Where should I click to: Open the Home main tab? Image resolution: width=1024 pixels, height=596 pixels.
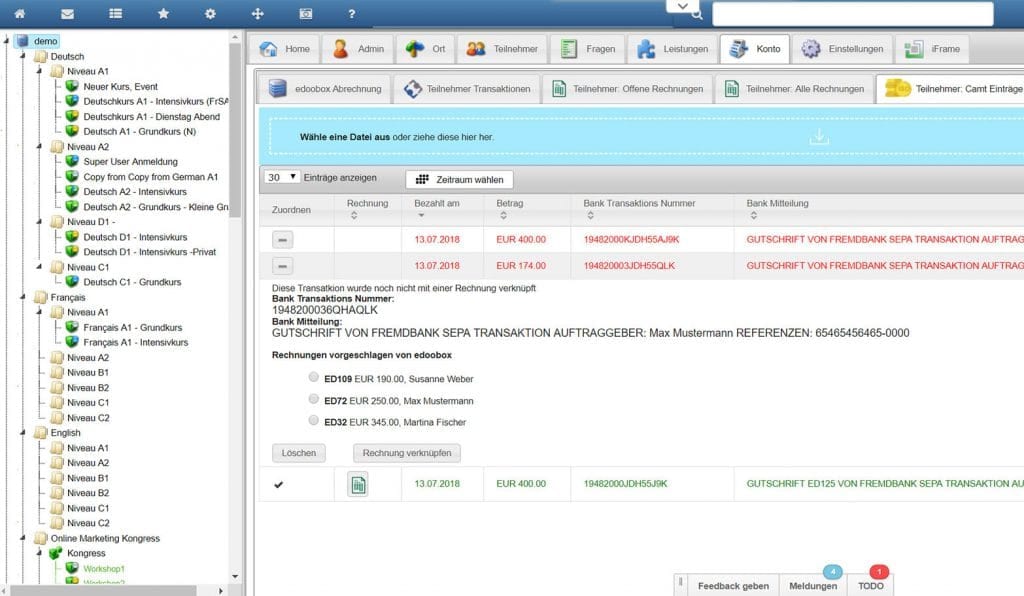[x=284, y=49]
